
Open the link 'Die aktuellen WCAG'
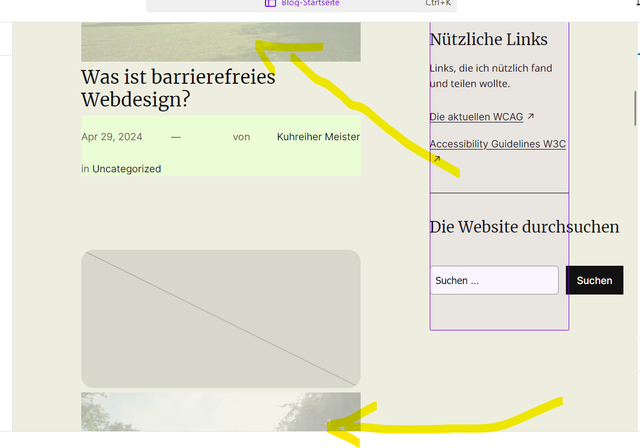point(476,117)
